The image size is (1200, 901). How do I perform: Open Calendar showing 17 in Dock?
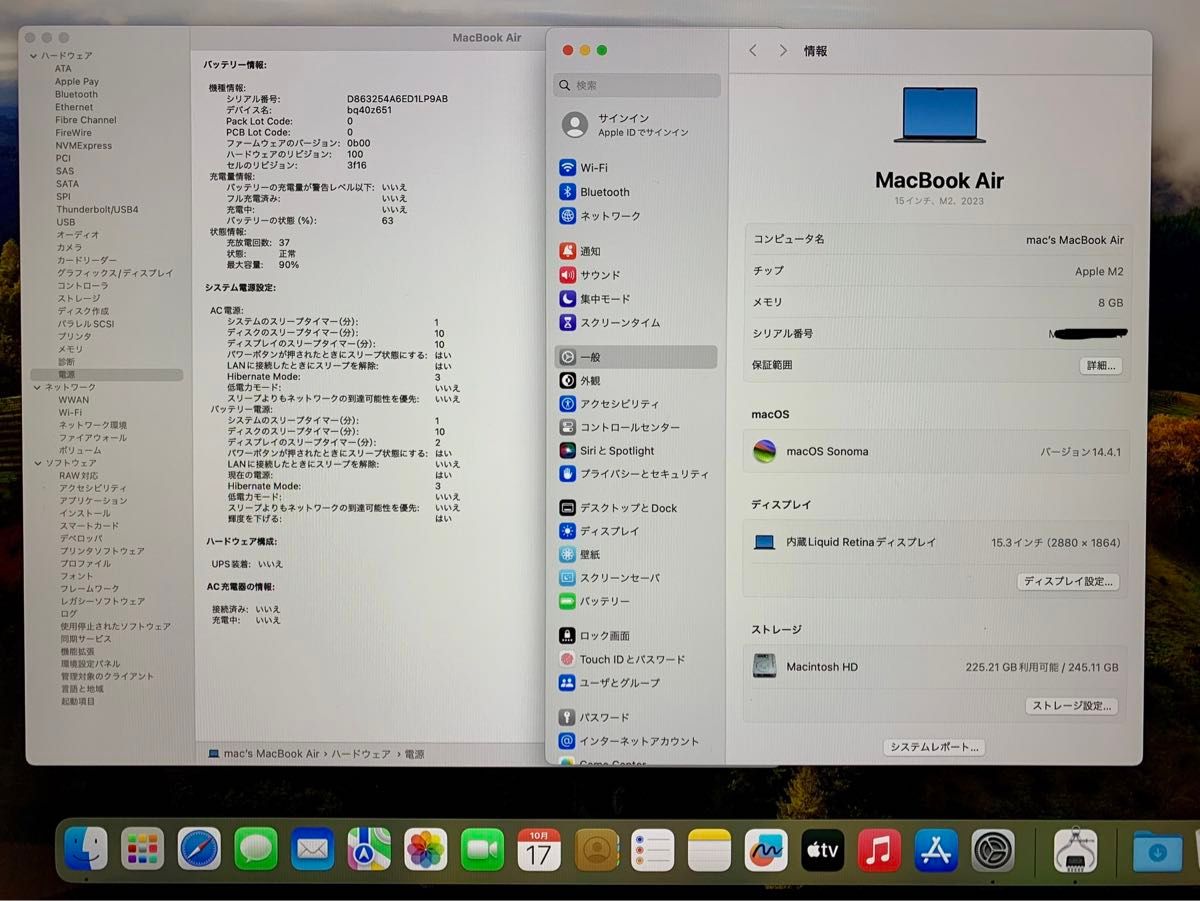[x=539, y=850]
